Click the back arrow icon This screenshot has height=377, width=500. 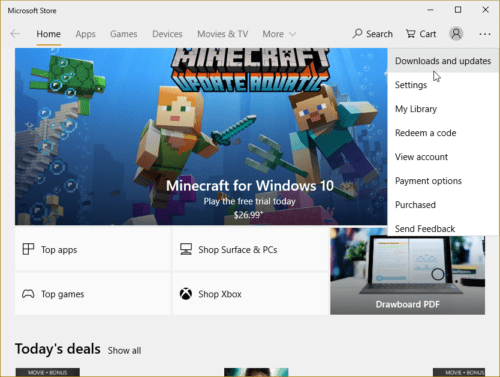click(x=15, y=34)
